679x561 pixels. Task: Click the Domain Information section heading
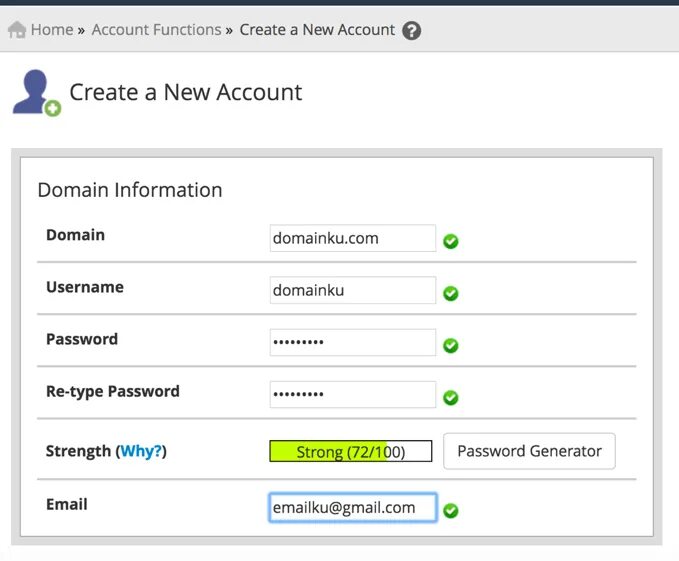[130, 190]
